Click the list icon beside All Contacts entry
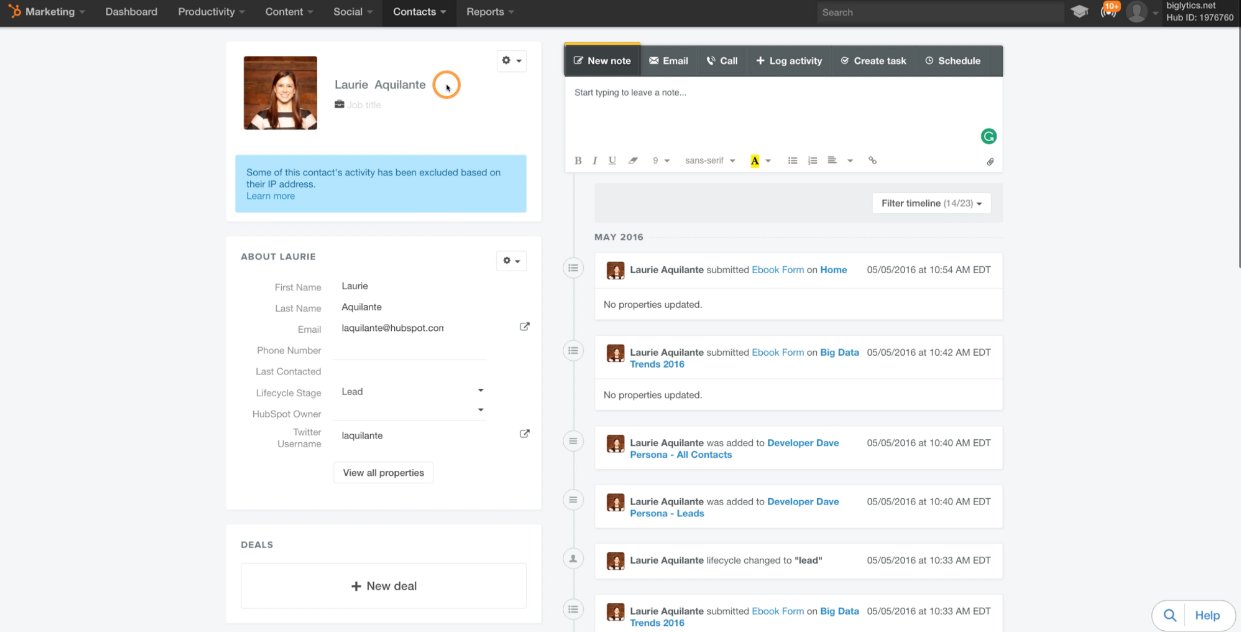The height and width of the screenshot is (632, 1241). tap(573, 441)
